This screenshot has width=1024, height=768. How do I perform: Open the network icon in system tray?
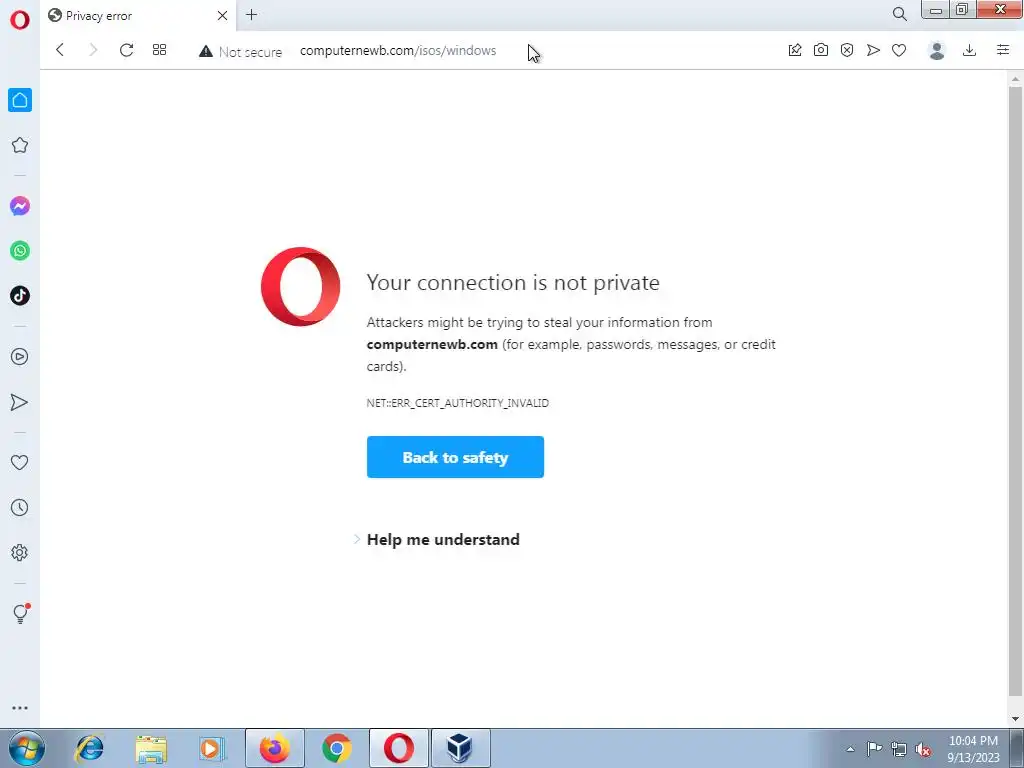coord(899,749)
